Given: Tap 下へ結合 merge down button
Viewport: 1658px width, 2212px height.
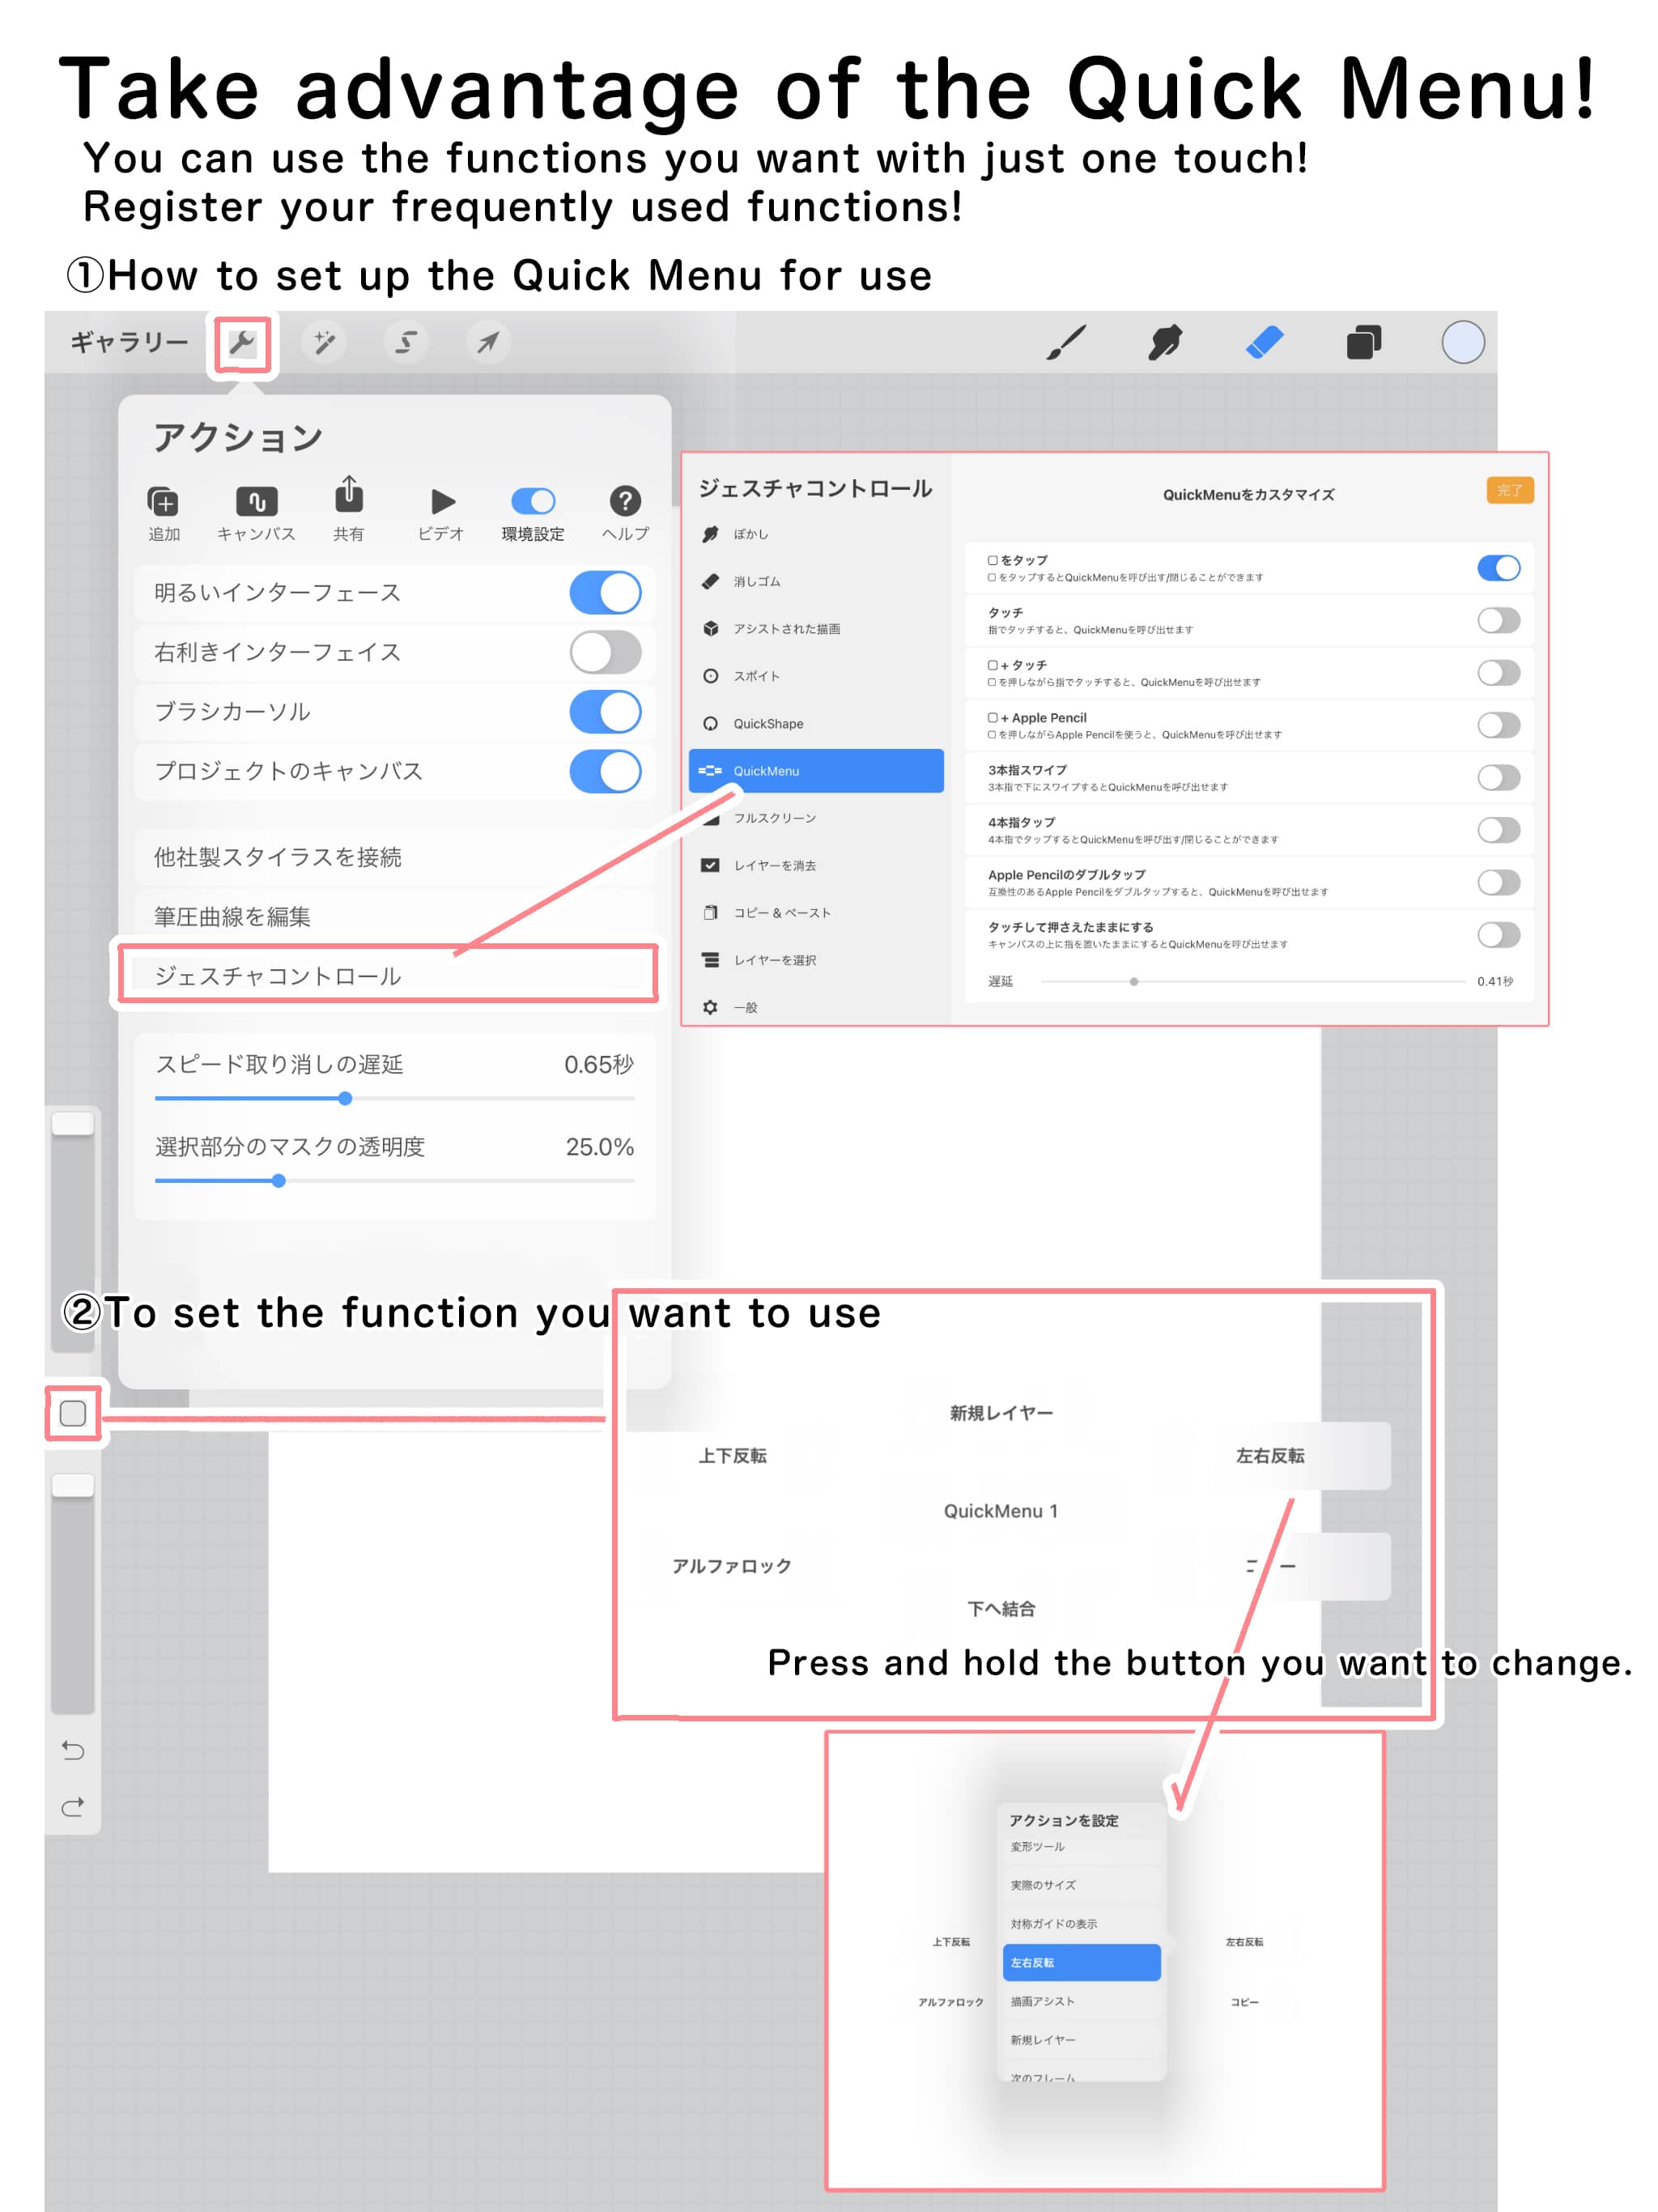Looking at the screenshot, I should [1001, 1609].
